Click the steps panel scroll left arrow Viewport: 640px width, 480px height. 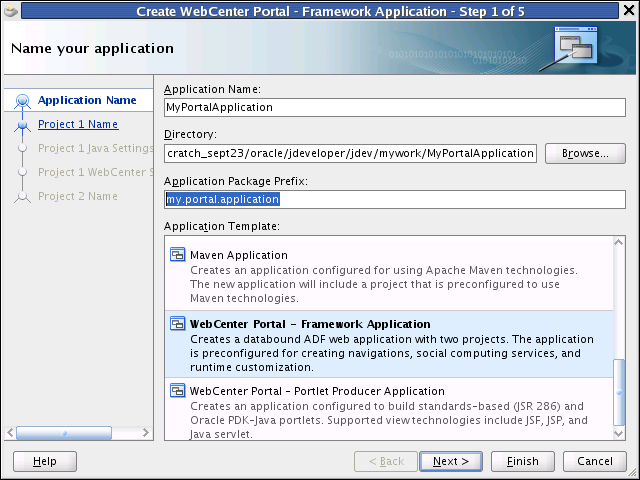pyautogui.click(x=10, y=433)
